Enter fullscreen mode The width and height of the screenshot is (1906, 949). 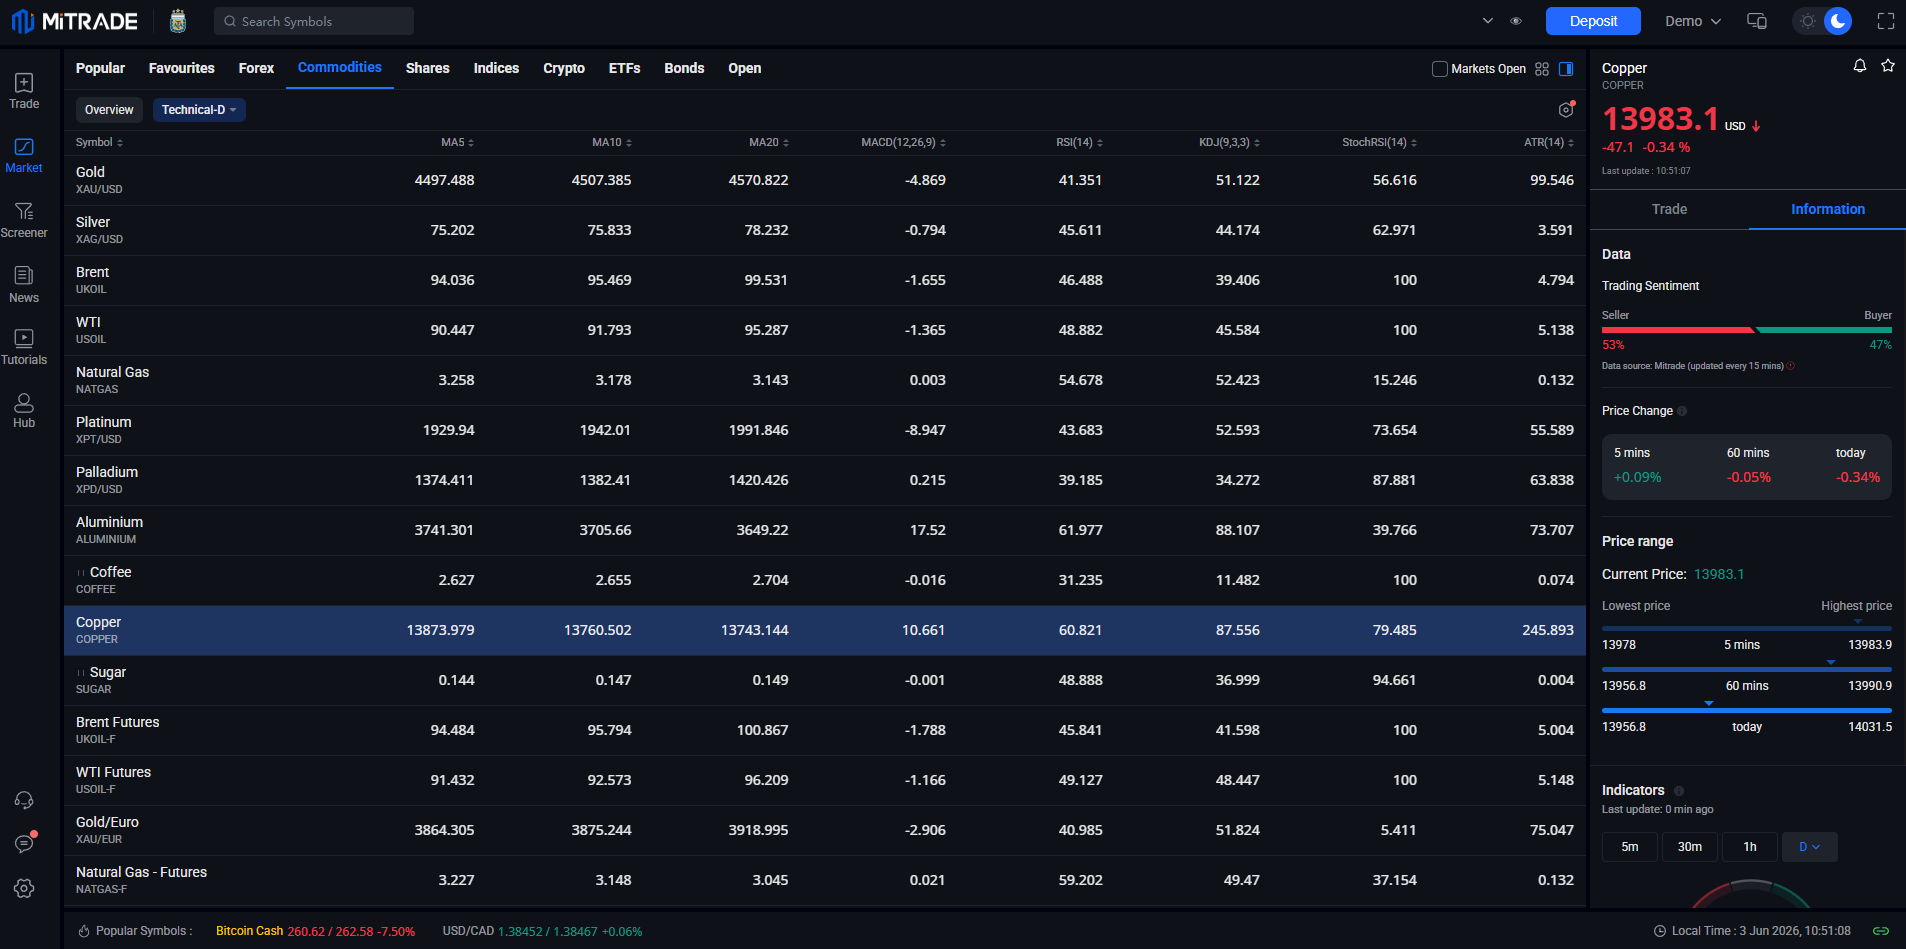1886,21
